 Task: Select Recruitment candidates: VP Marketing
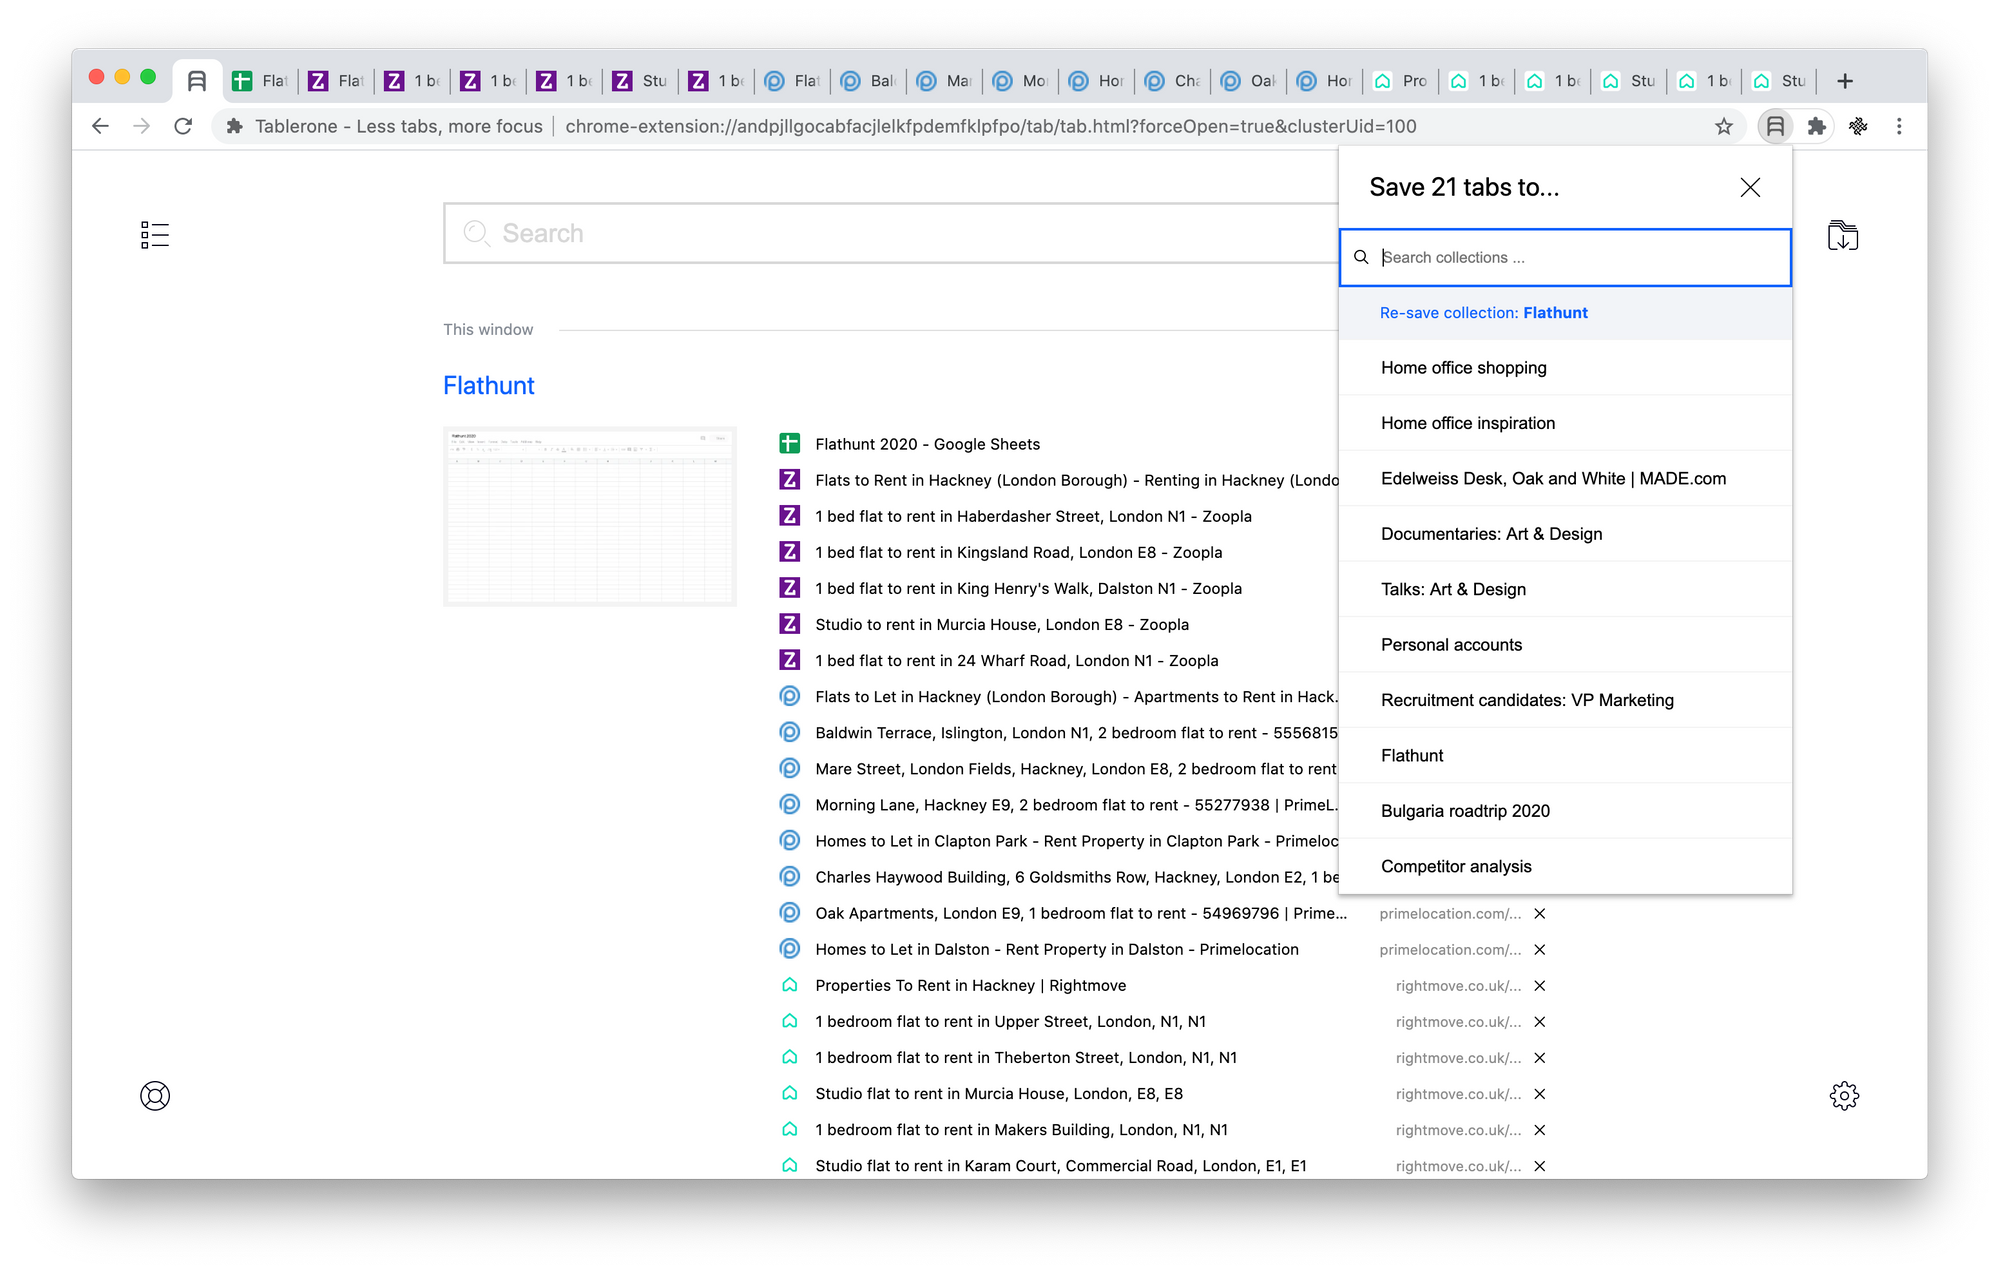tap(1565, 700)
